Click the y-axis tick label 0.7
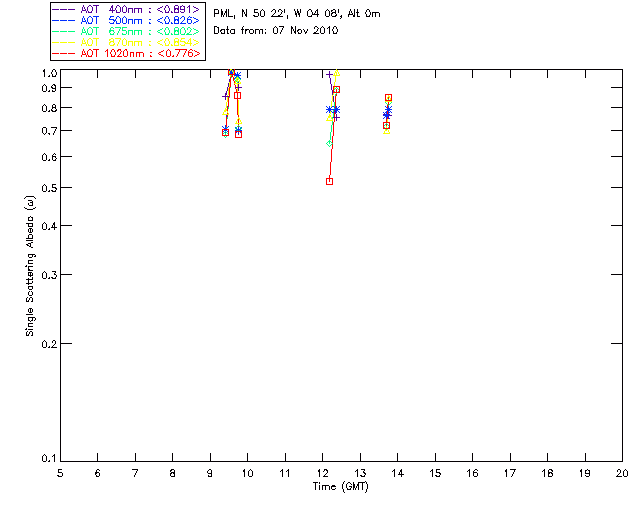The height and width of the screenshot is (512, 640). [x=49, y=131]
